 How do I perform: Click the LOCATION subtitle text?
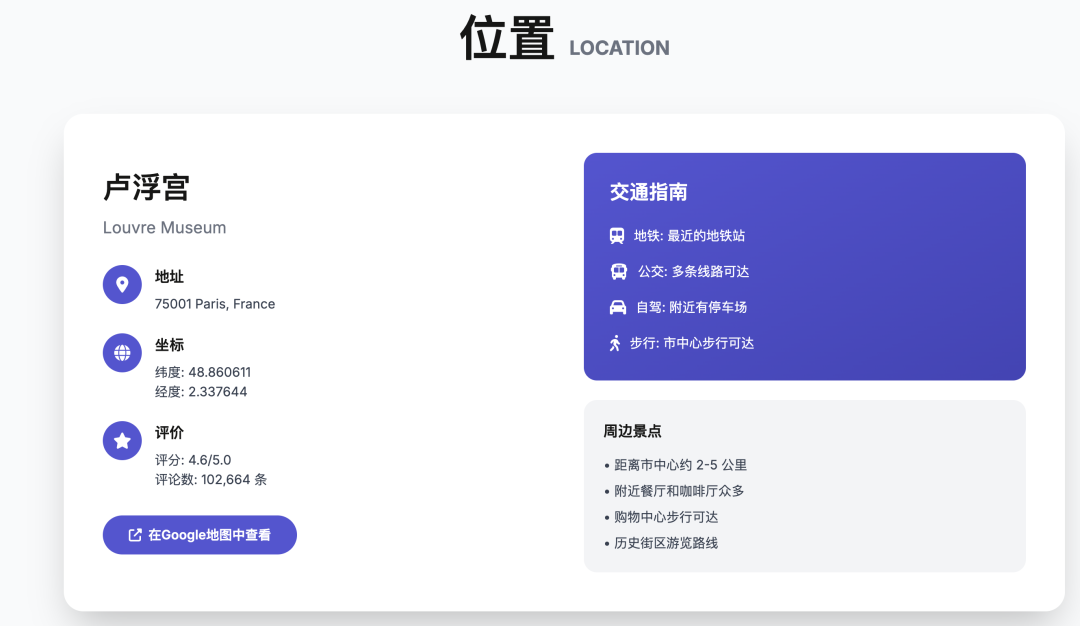619,48
